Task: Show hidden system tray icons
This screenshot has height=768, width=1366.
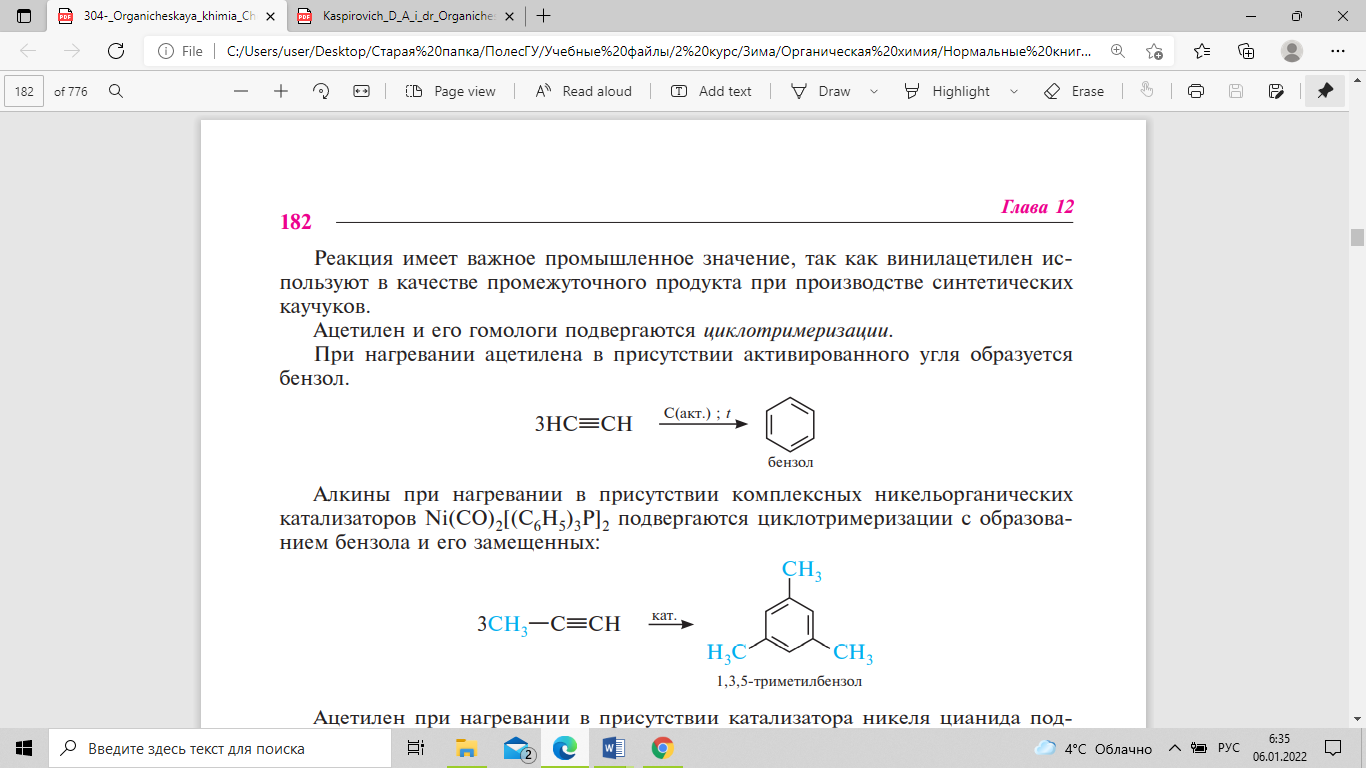Action: click(x=1177, y=748)
